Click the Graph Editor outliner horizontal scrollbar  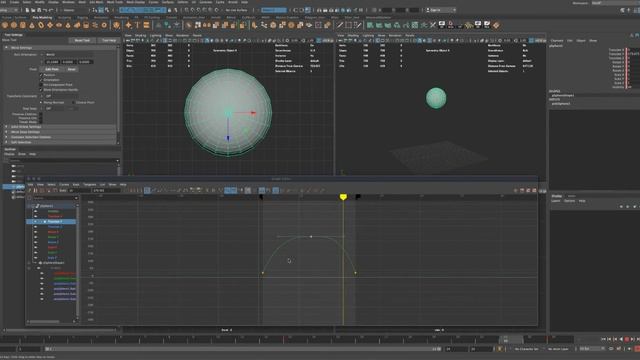pos(44,322)
